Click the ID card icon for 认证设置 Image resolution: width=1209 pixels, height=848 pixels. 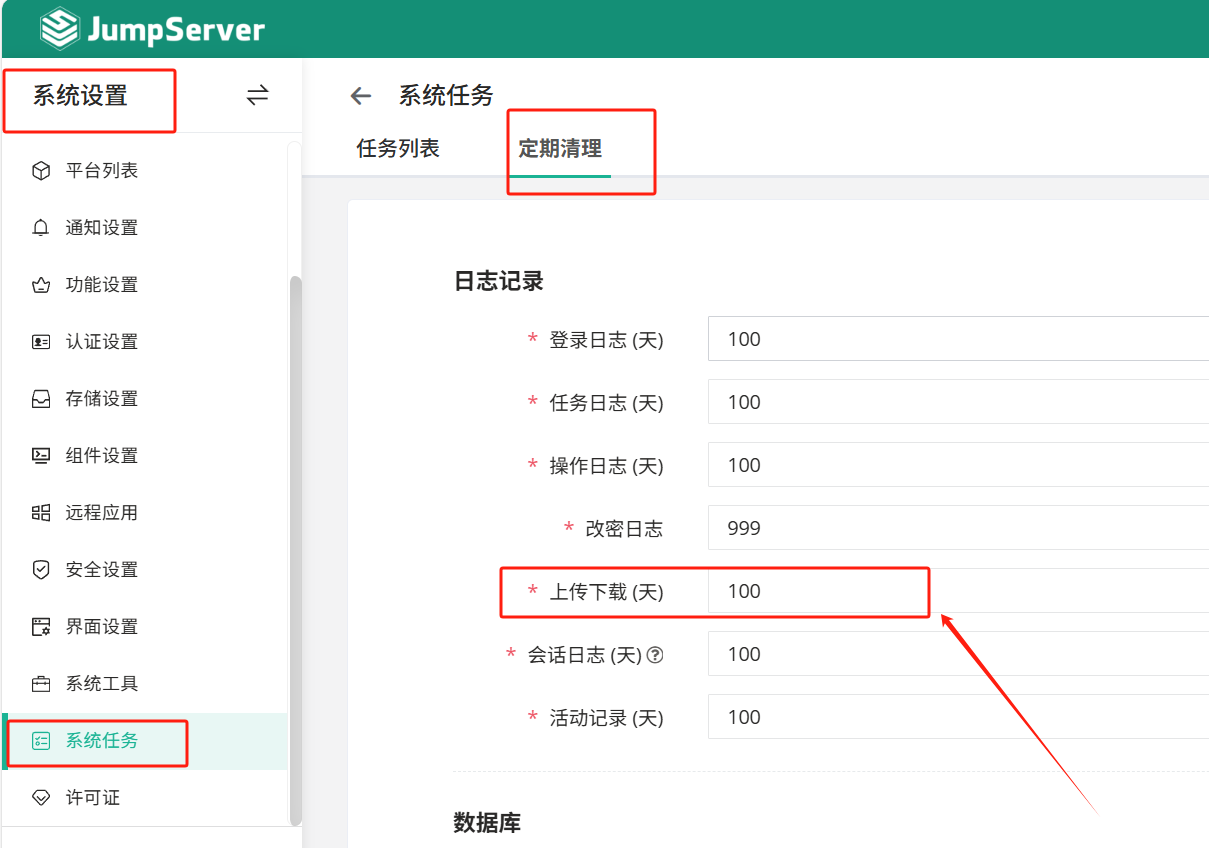[41, 342]
